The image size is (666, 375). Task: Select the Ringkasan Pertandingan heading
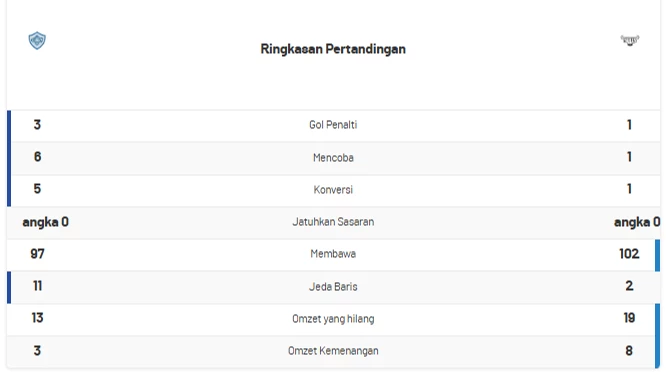point(333,49)
